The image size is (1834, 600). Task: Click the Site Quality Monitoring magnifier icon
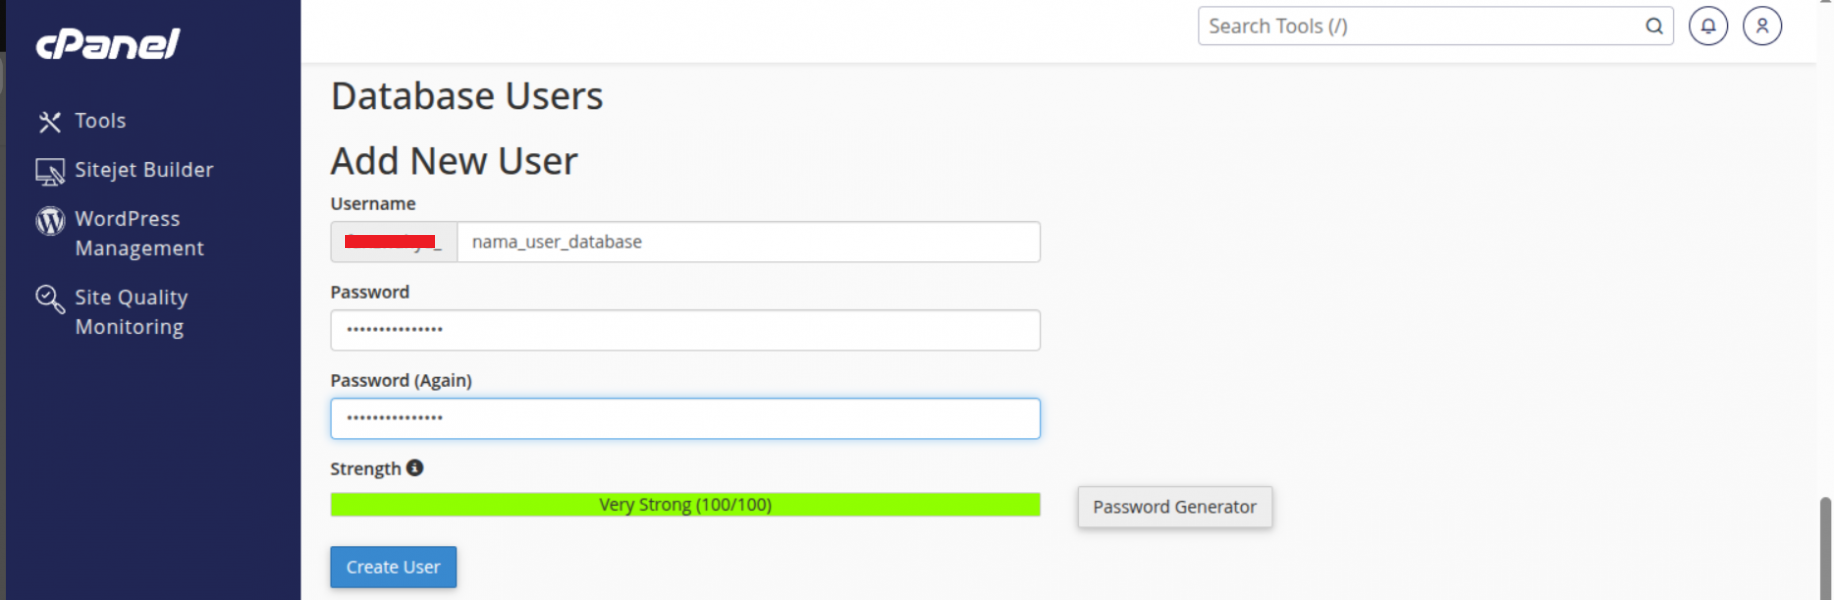click(50, 299)
